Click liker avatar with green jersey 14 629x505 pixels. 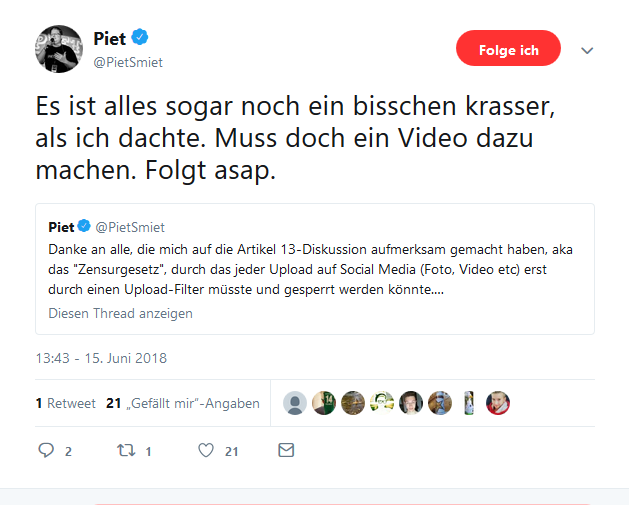point(324,403)
